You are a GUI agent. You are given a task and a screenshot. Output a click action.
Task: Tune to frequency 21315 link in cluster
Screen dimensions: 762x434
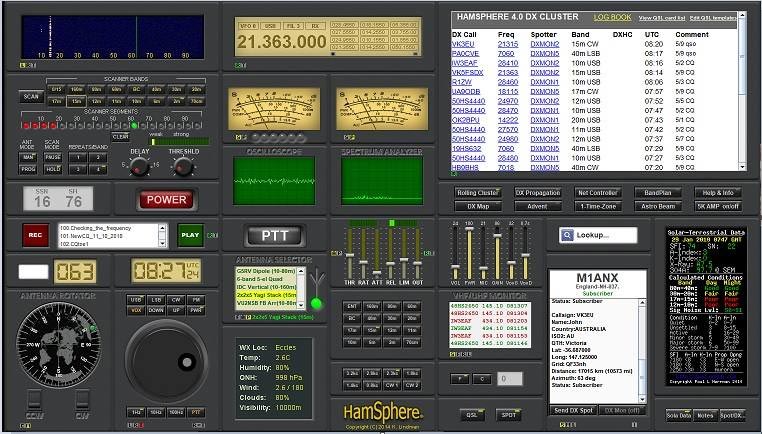click(508, 44)
